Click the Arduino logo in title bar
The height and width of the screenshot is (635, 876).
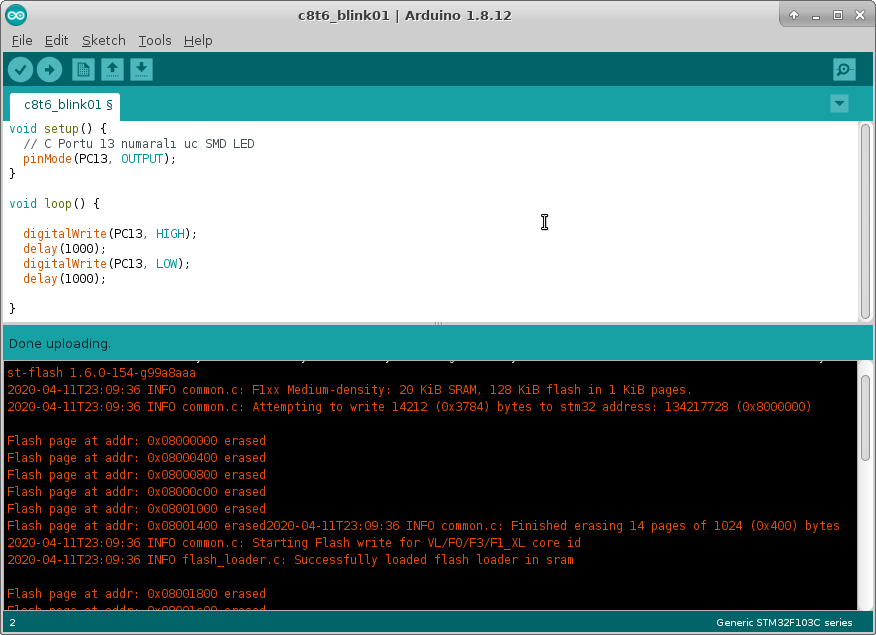point(16,15)
